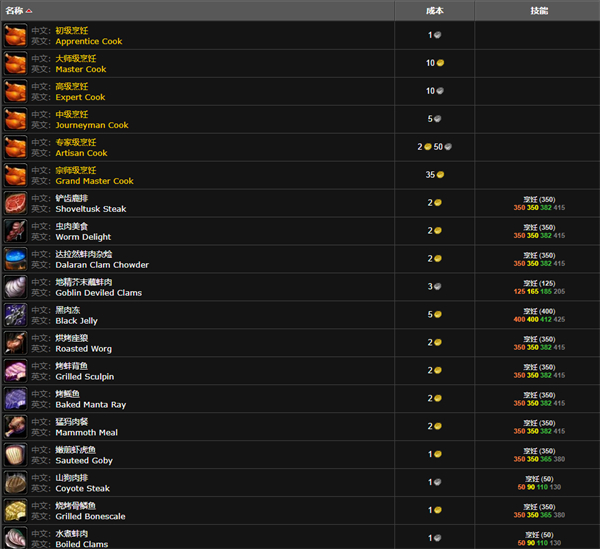The height and width of the screenshot is (549, 600).
Task: Open the Grand Master Cook link
Action: (x=94, y=182)
